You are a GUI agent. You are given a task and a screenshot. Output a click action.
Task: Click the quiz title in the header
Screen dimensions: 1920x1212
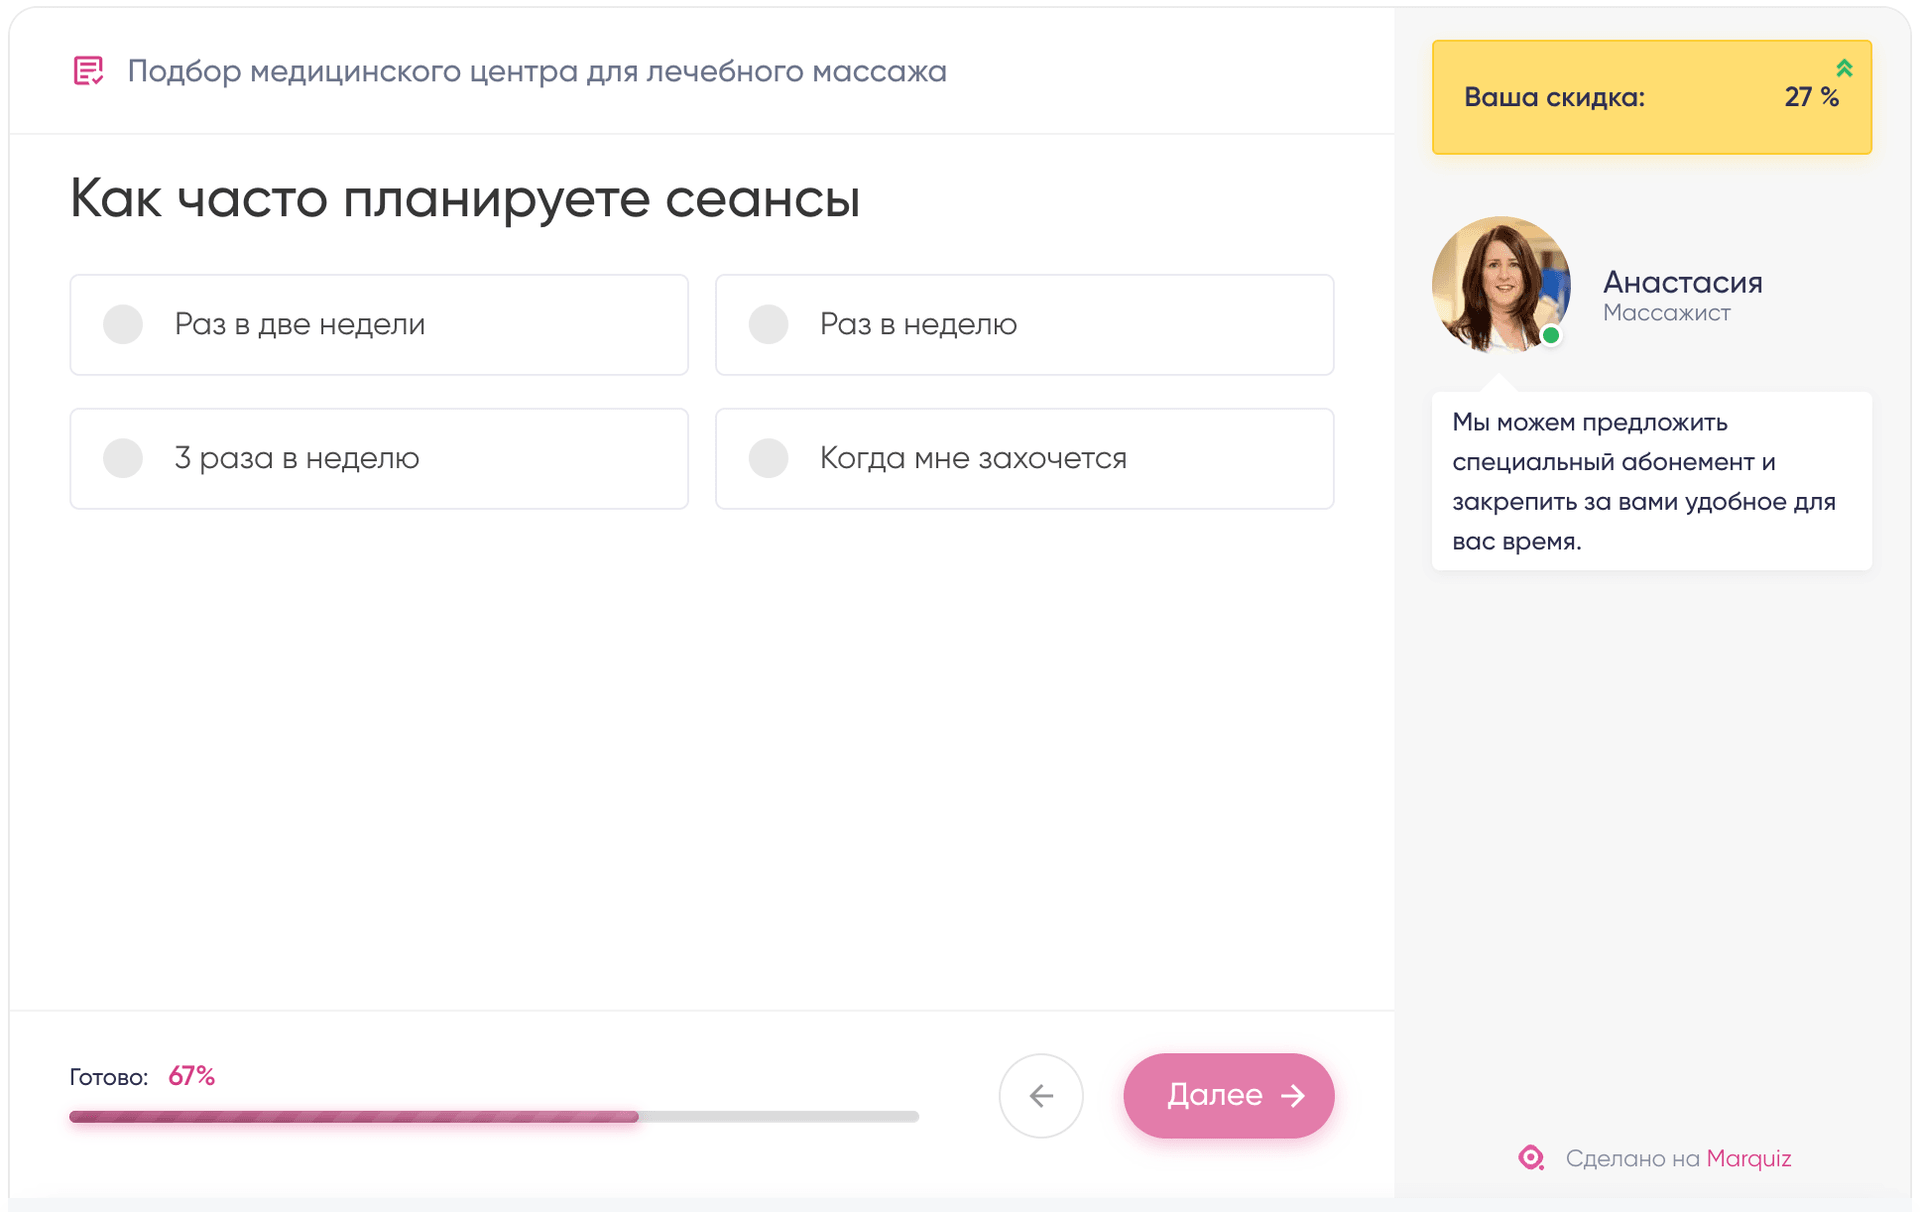pos(536,71)
